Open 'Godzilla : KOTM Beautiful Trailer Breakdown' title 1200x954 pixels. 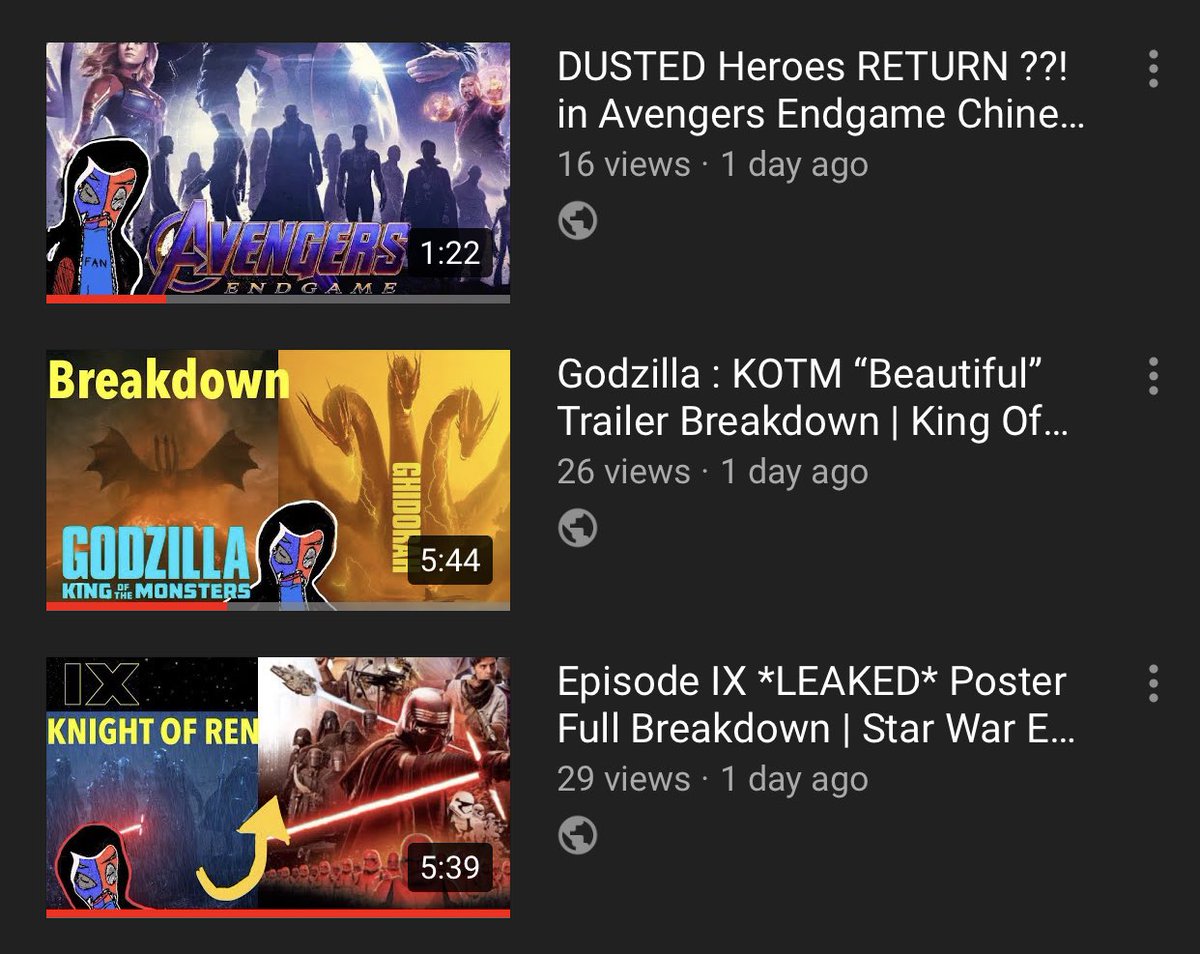[812, 398]
